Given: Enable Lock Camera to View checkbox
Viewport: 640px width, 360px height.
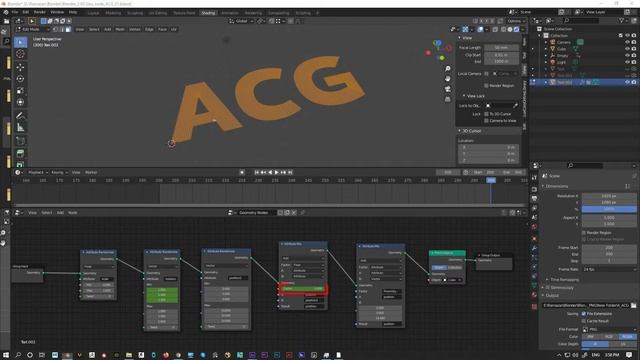Looking at the screenshot, I should click(486, 120).
